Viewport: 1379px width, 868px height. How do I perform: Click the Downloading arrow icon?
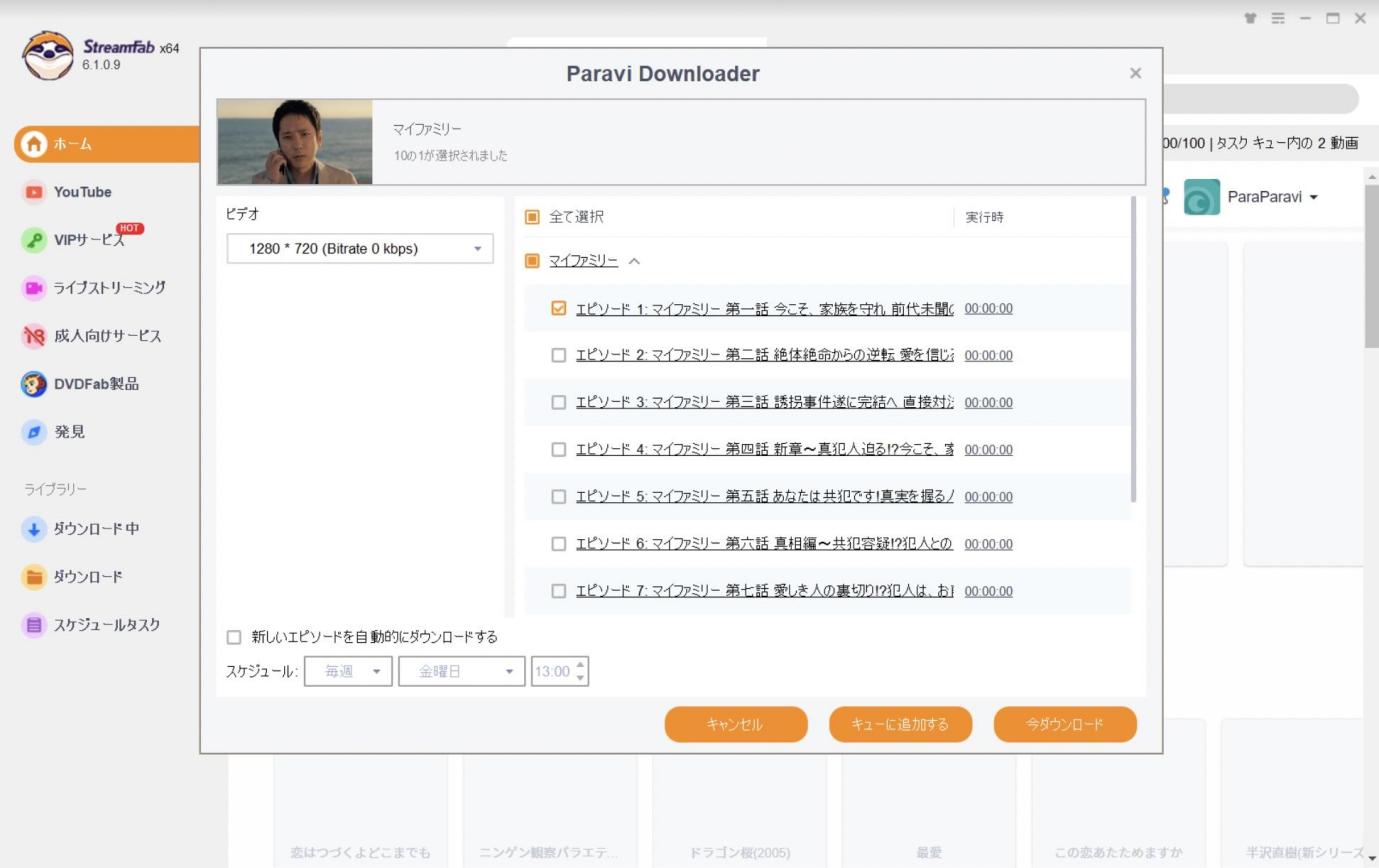coord(34,529)
